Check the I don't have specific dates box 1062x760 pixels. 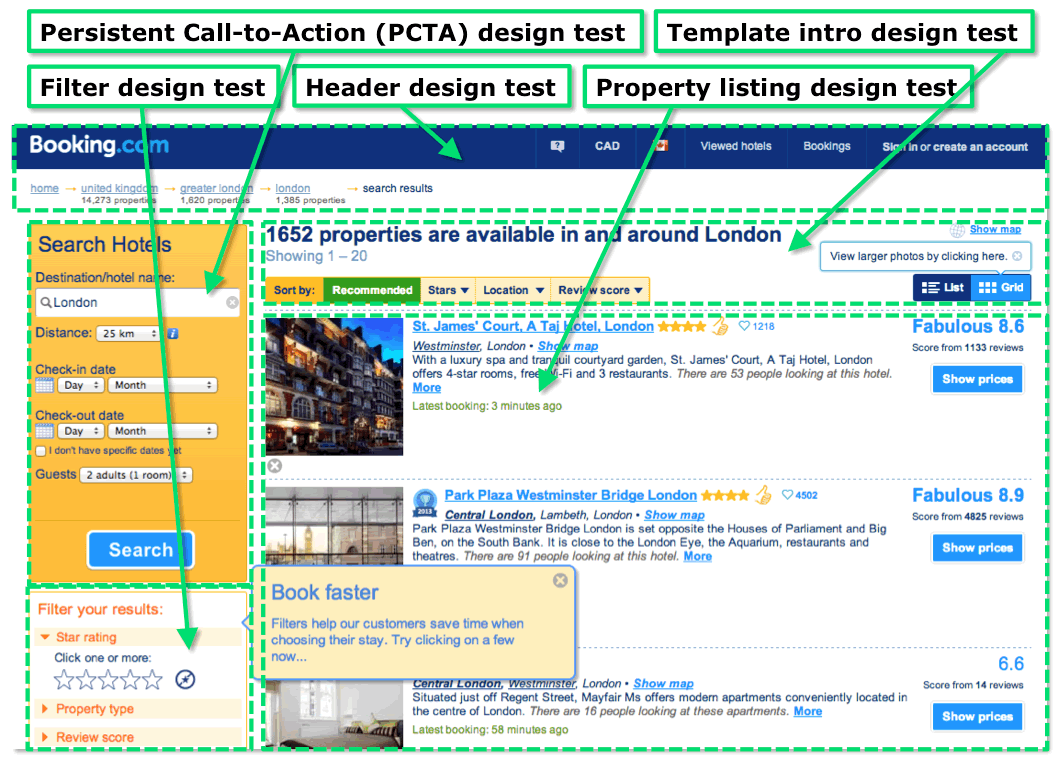click(41, 451)
